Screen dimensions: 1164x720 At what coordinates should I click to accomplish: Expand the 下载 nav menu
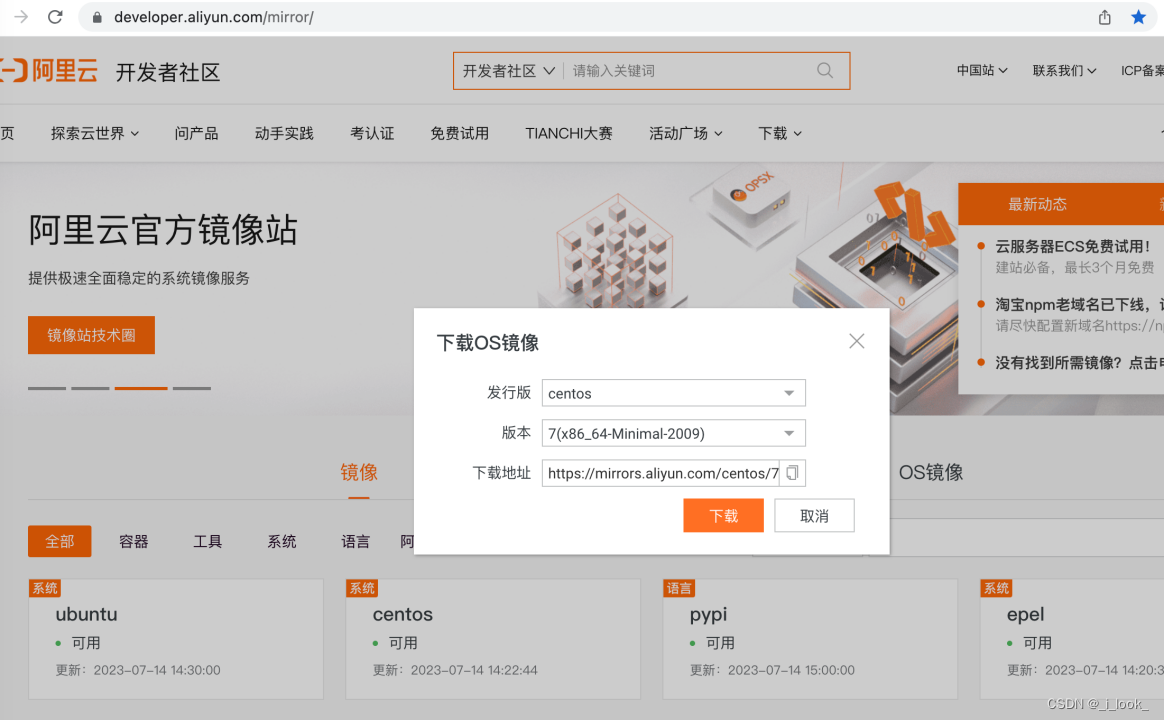779,133
